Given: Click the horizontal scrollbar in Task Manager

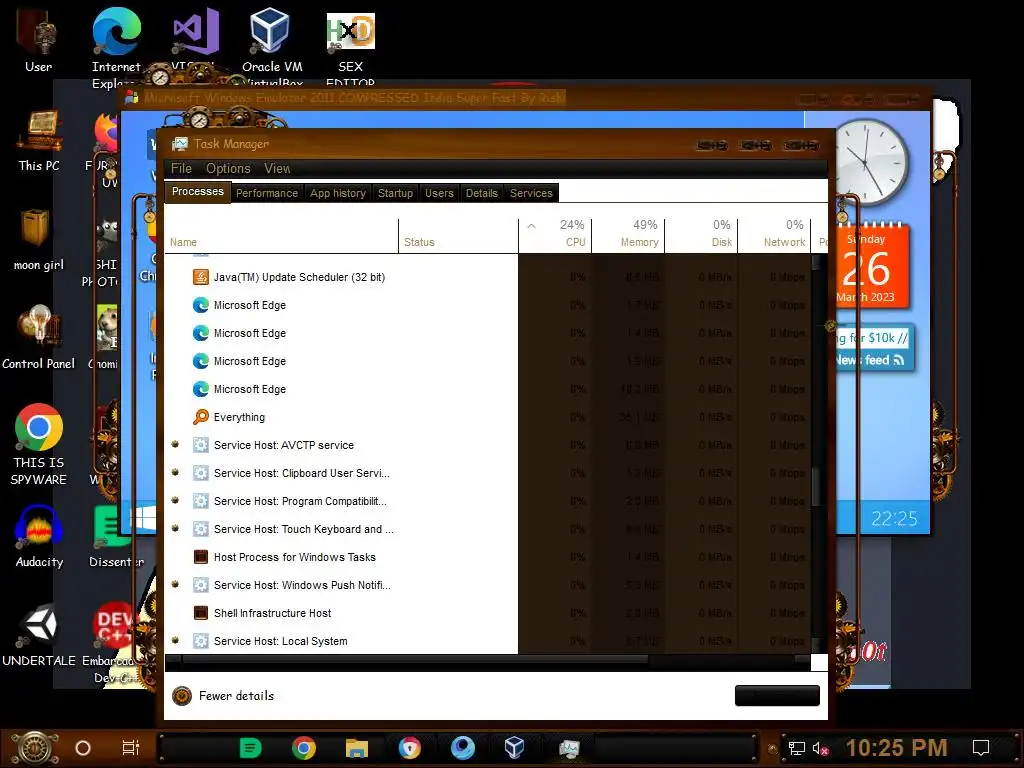Looking at the screenshot, I should [x=415, y=660].
